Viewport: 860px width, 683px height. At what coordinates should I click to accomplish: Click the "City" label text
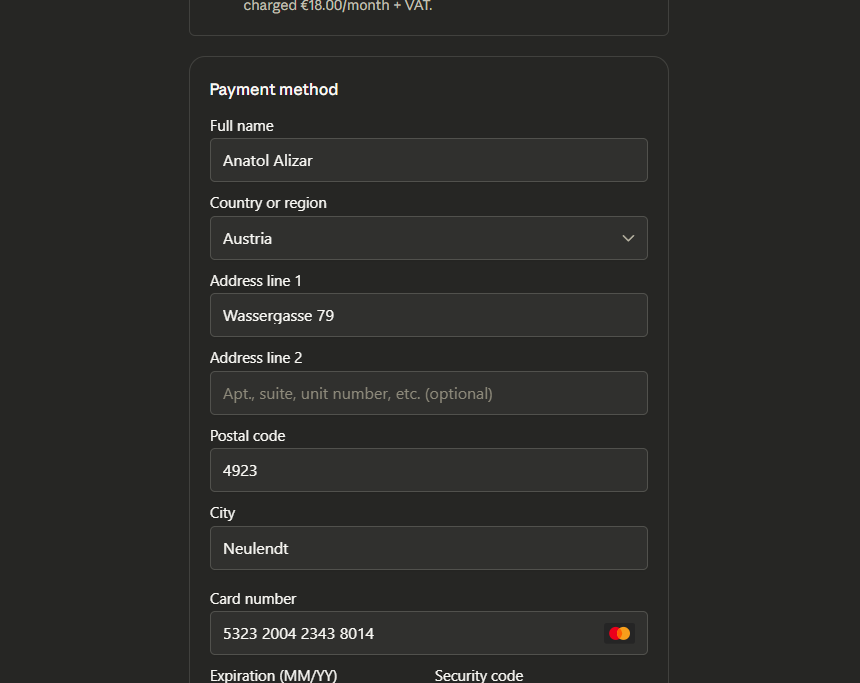point(223,513)
